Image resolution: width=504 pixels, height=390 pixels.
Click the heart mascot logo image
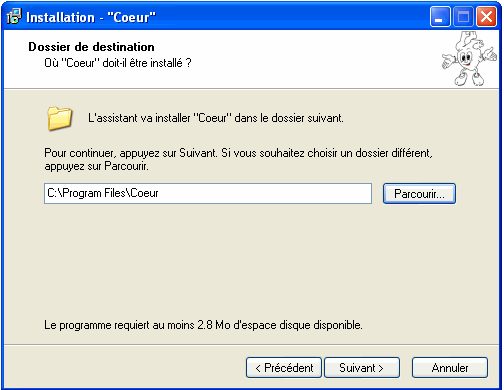(469, 59)
